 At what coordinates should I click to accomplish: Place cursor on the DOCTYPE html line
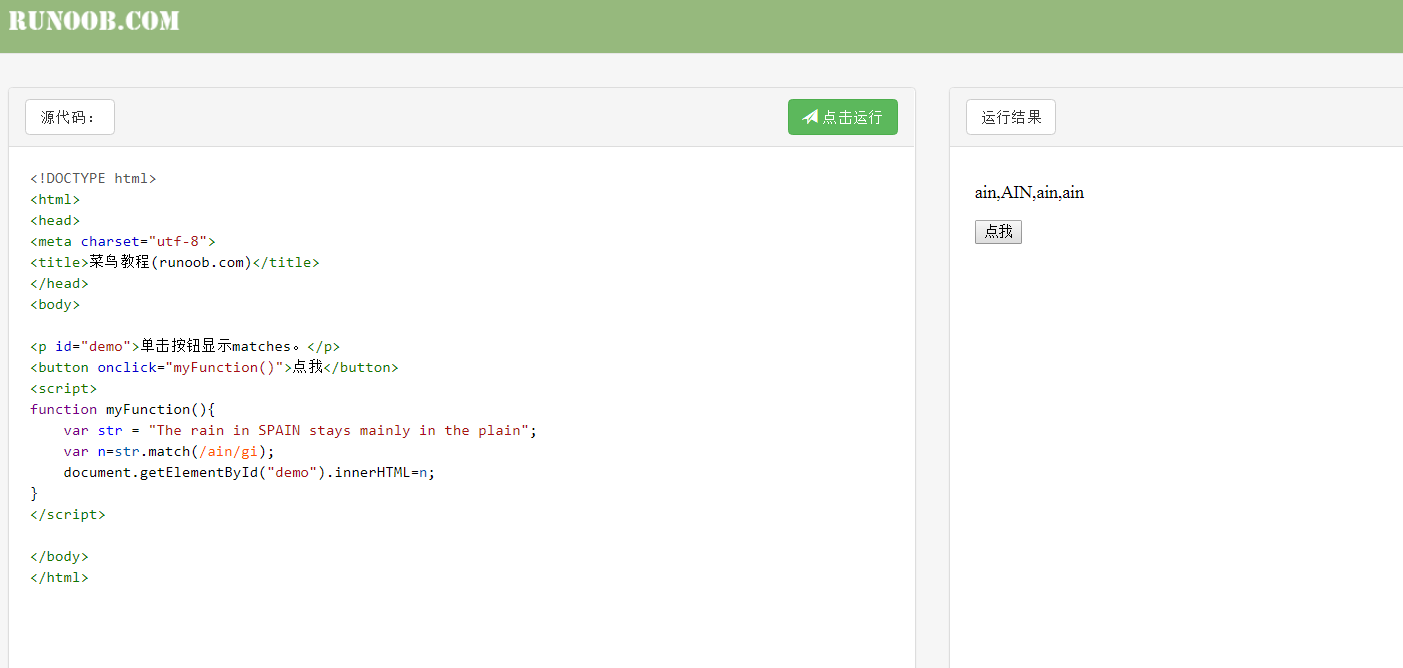(93, 178)
